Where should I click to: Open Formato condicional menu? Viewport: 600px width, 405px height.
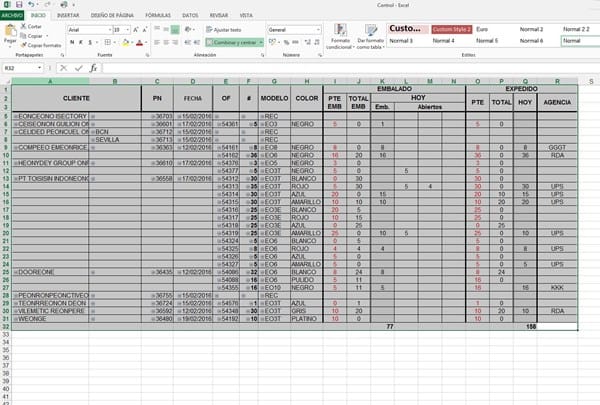coord(340,36)
